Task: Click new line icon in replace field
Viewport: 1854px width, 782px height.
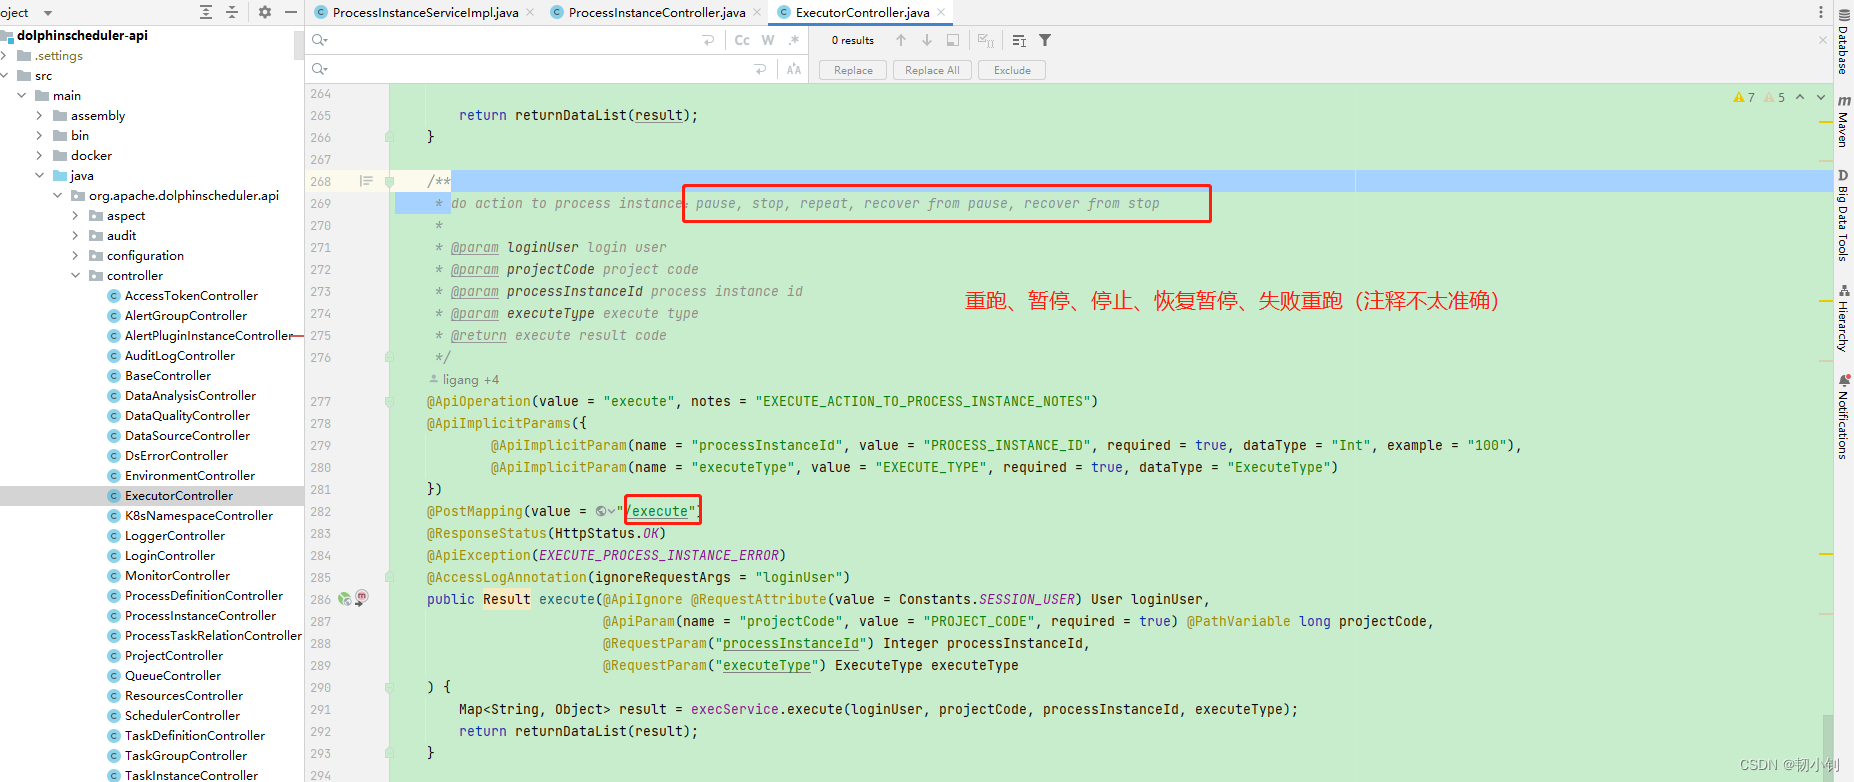Action: tap(760, 69)
